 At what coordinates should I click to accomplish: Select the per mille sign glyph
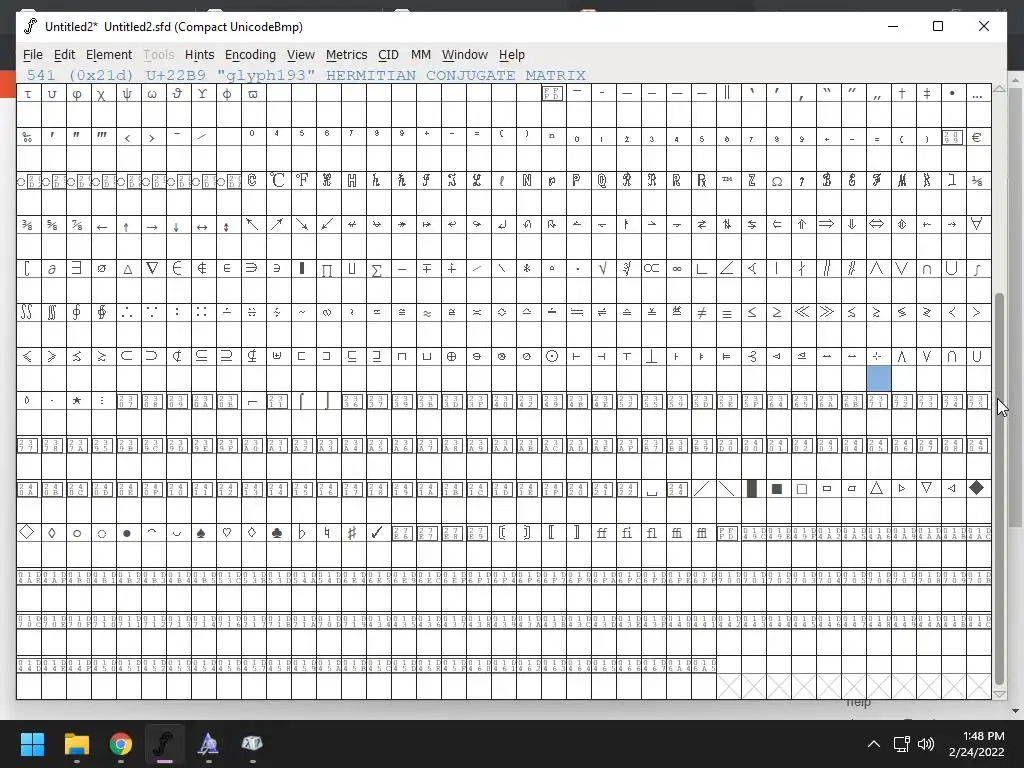(x=27, y=138)
